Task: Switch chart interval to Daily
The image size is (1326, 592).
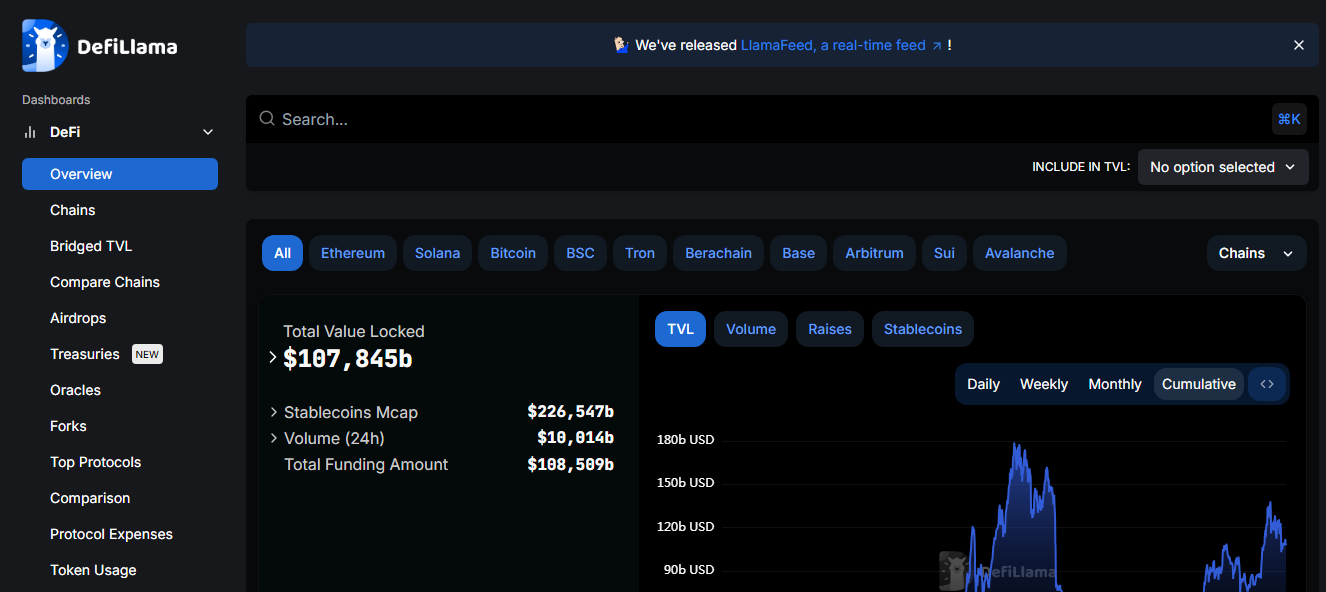Action: point(983,384)
